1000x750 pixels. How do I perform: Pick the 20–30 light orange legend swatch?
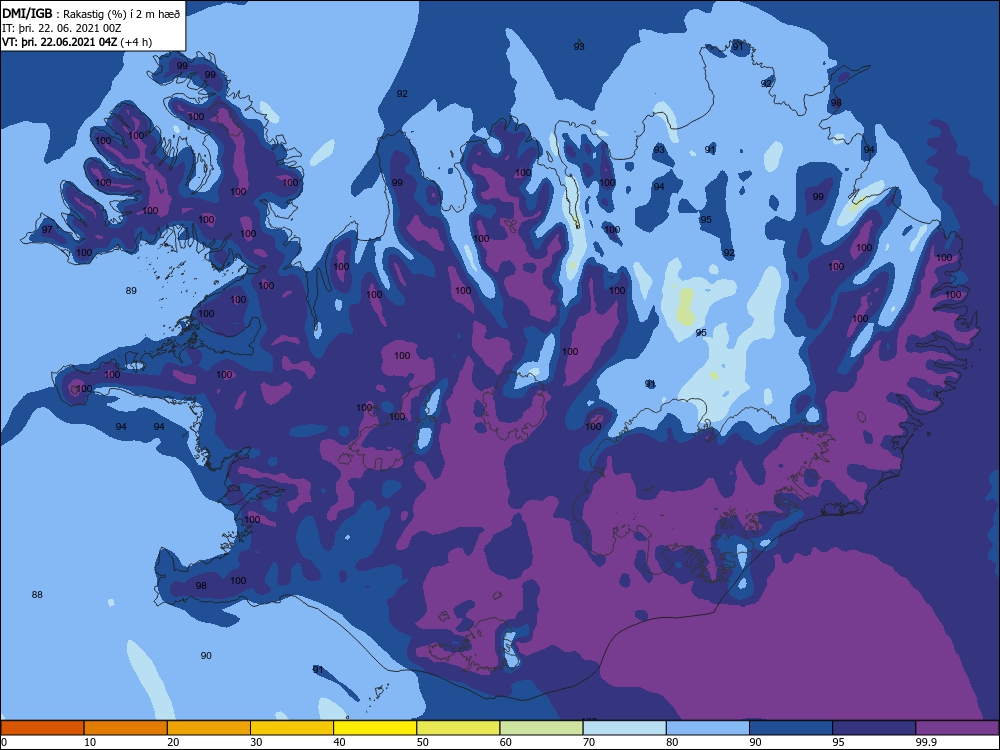[209, 728]
